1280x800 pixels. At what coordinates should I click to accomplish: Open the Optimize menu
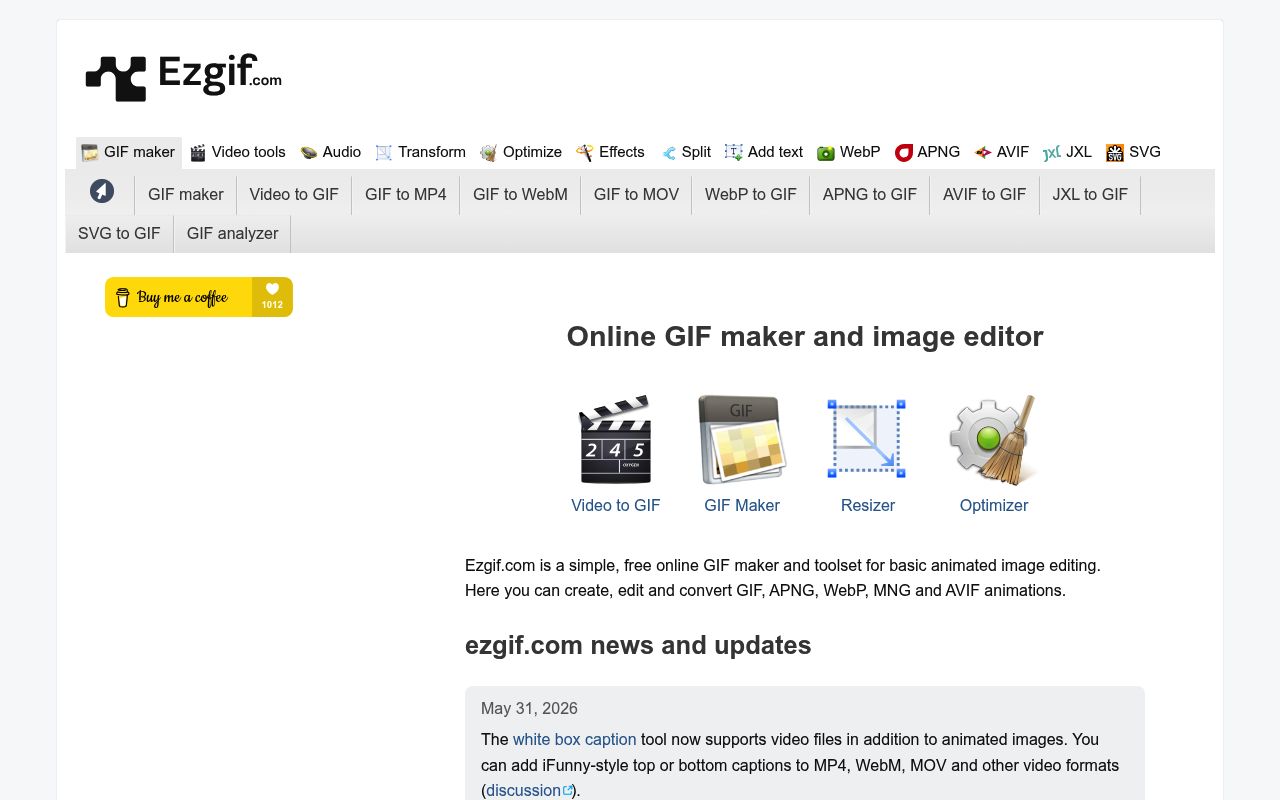[521, 152]
